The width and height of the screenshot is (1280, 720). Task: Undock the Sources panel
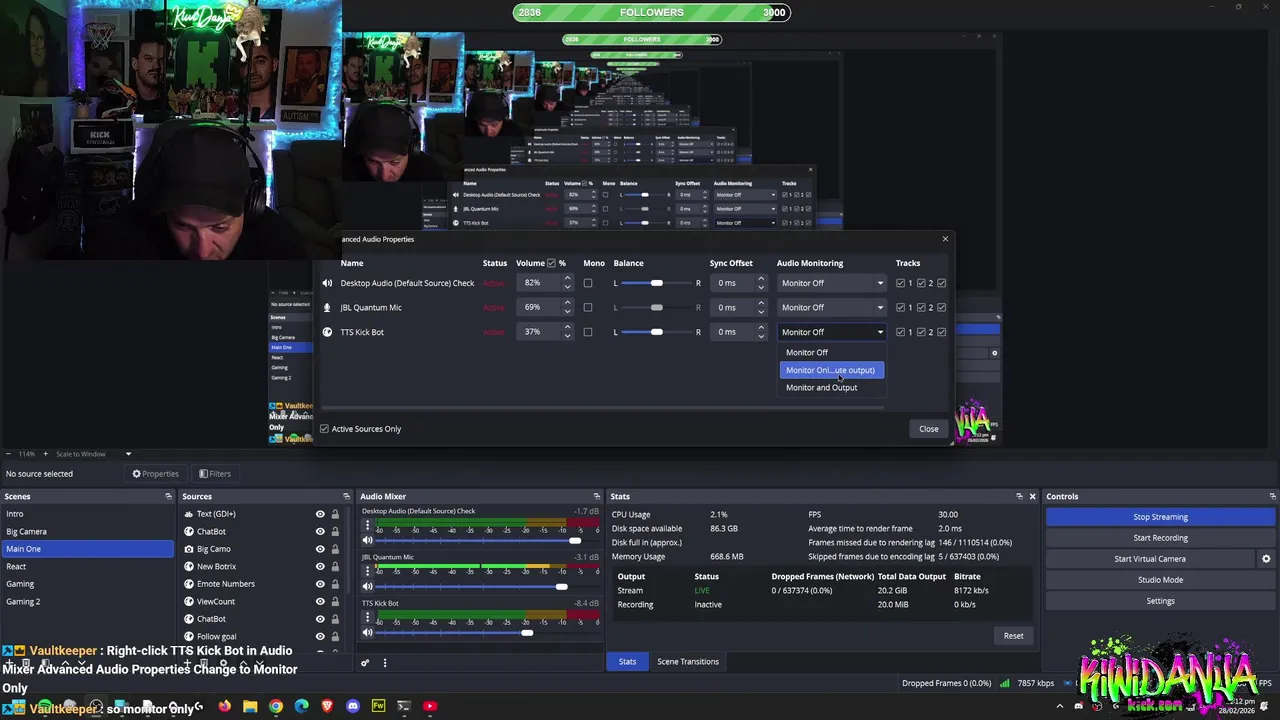(x=346, y=496)
